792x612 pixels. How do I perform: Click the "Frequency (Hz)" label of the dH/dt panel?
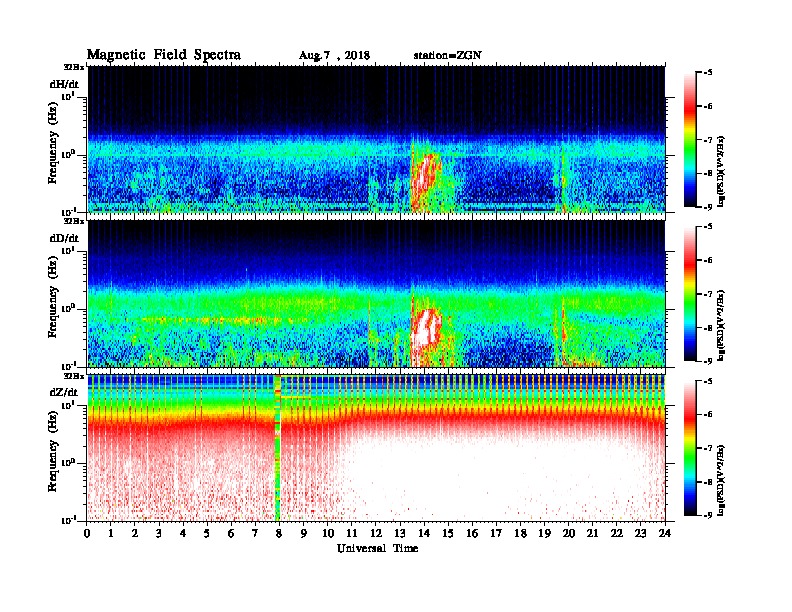point(53,144)
